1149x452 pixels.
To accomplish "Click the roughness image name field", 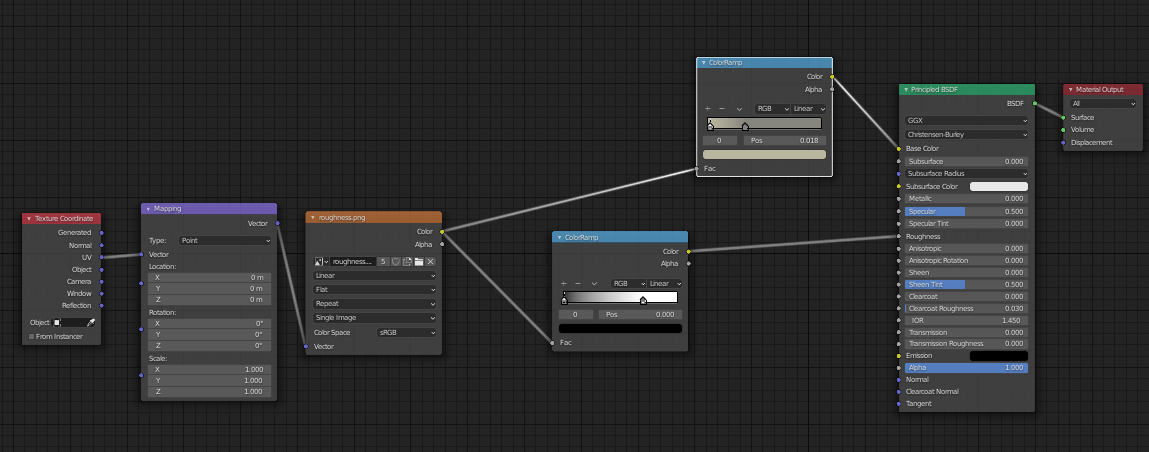I will click(x=353, y=262).
